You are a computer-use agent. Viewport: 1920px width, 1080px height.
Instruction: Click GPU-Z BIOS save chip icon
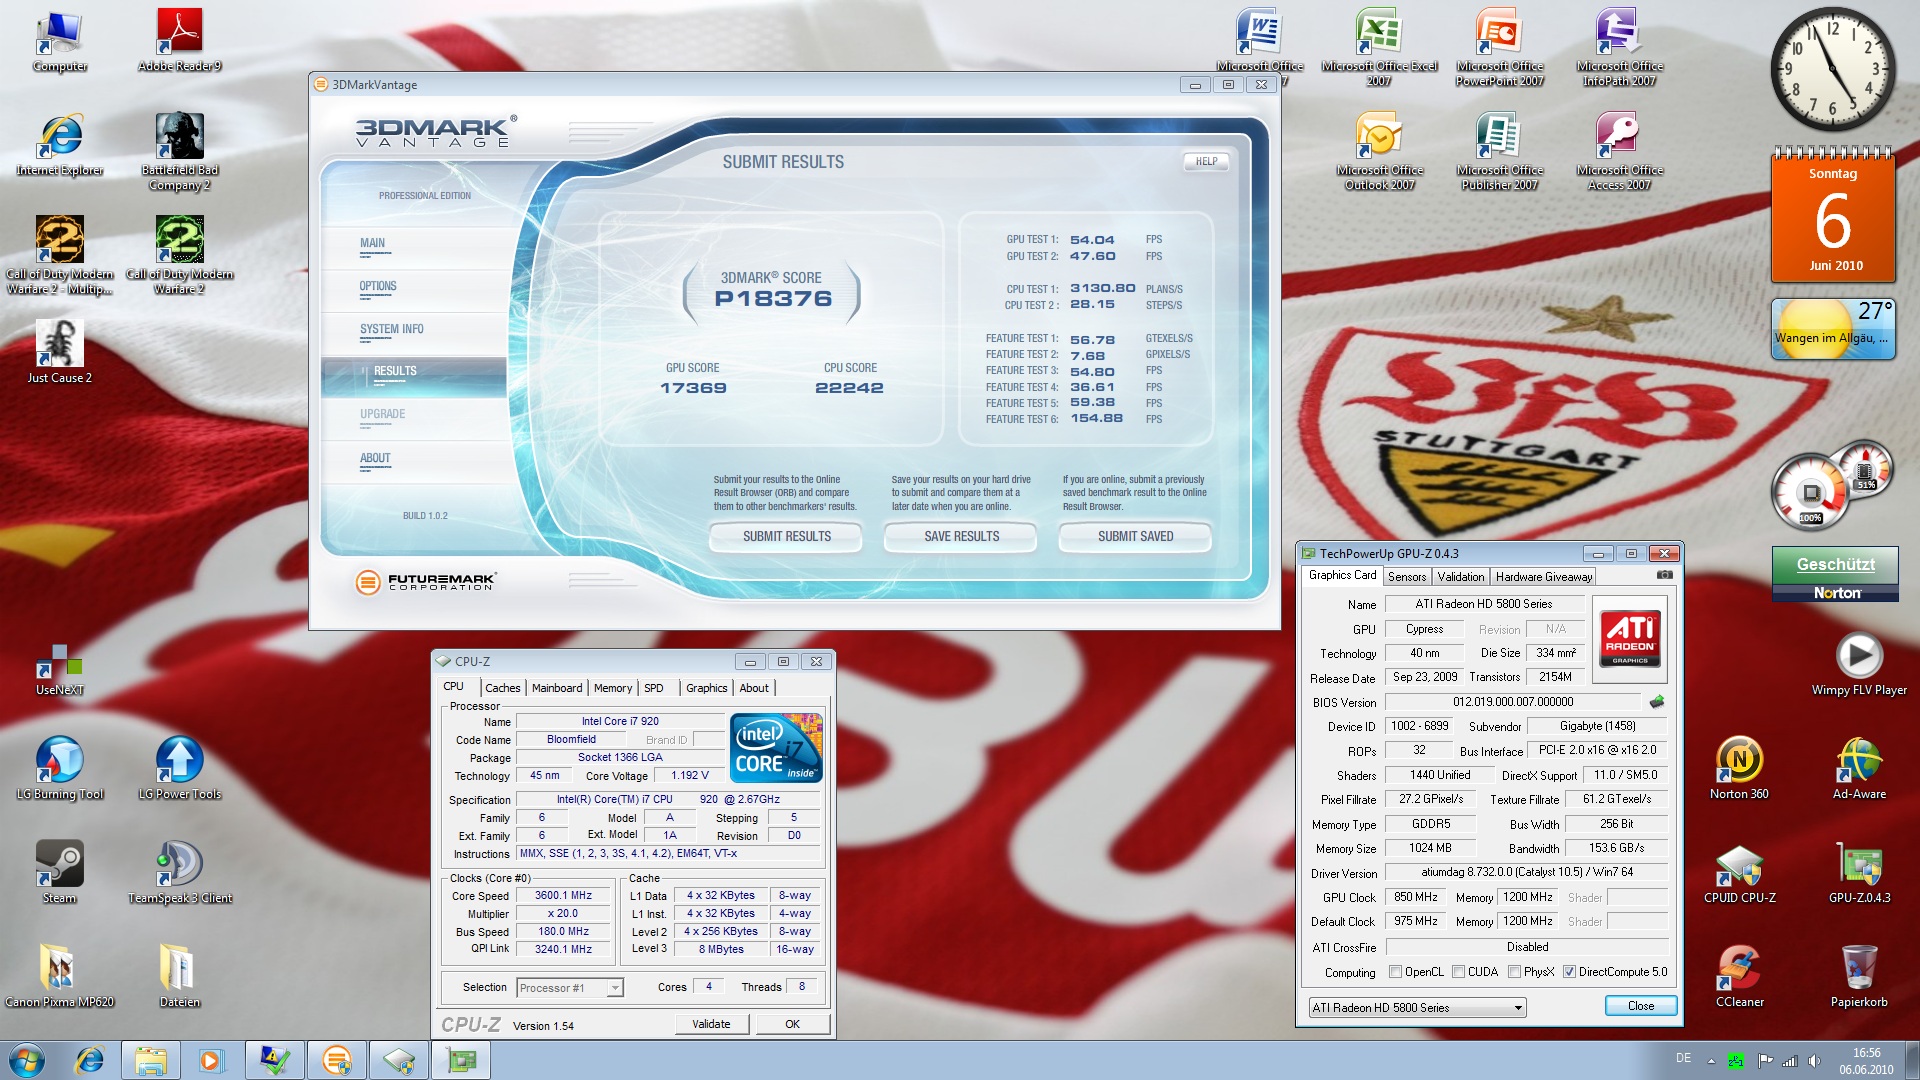[x=1657, y=701]
